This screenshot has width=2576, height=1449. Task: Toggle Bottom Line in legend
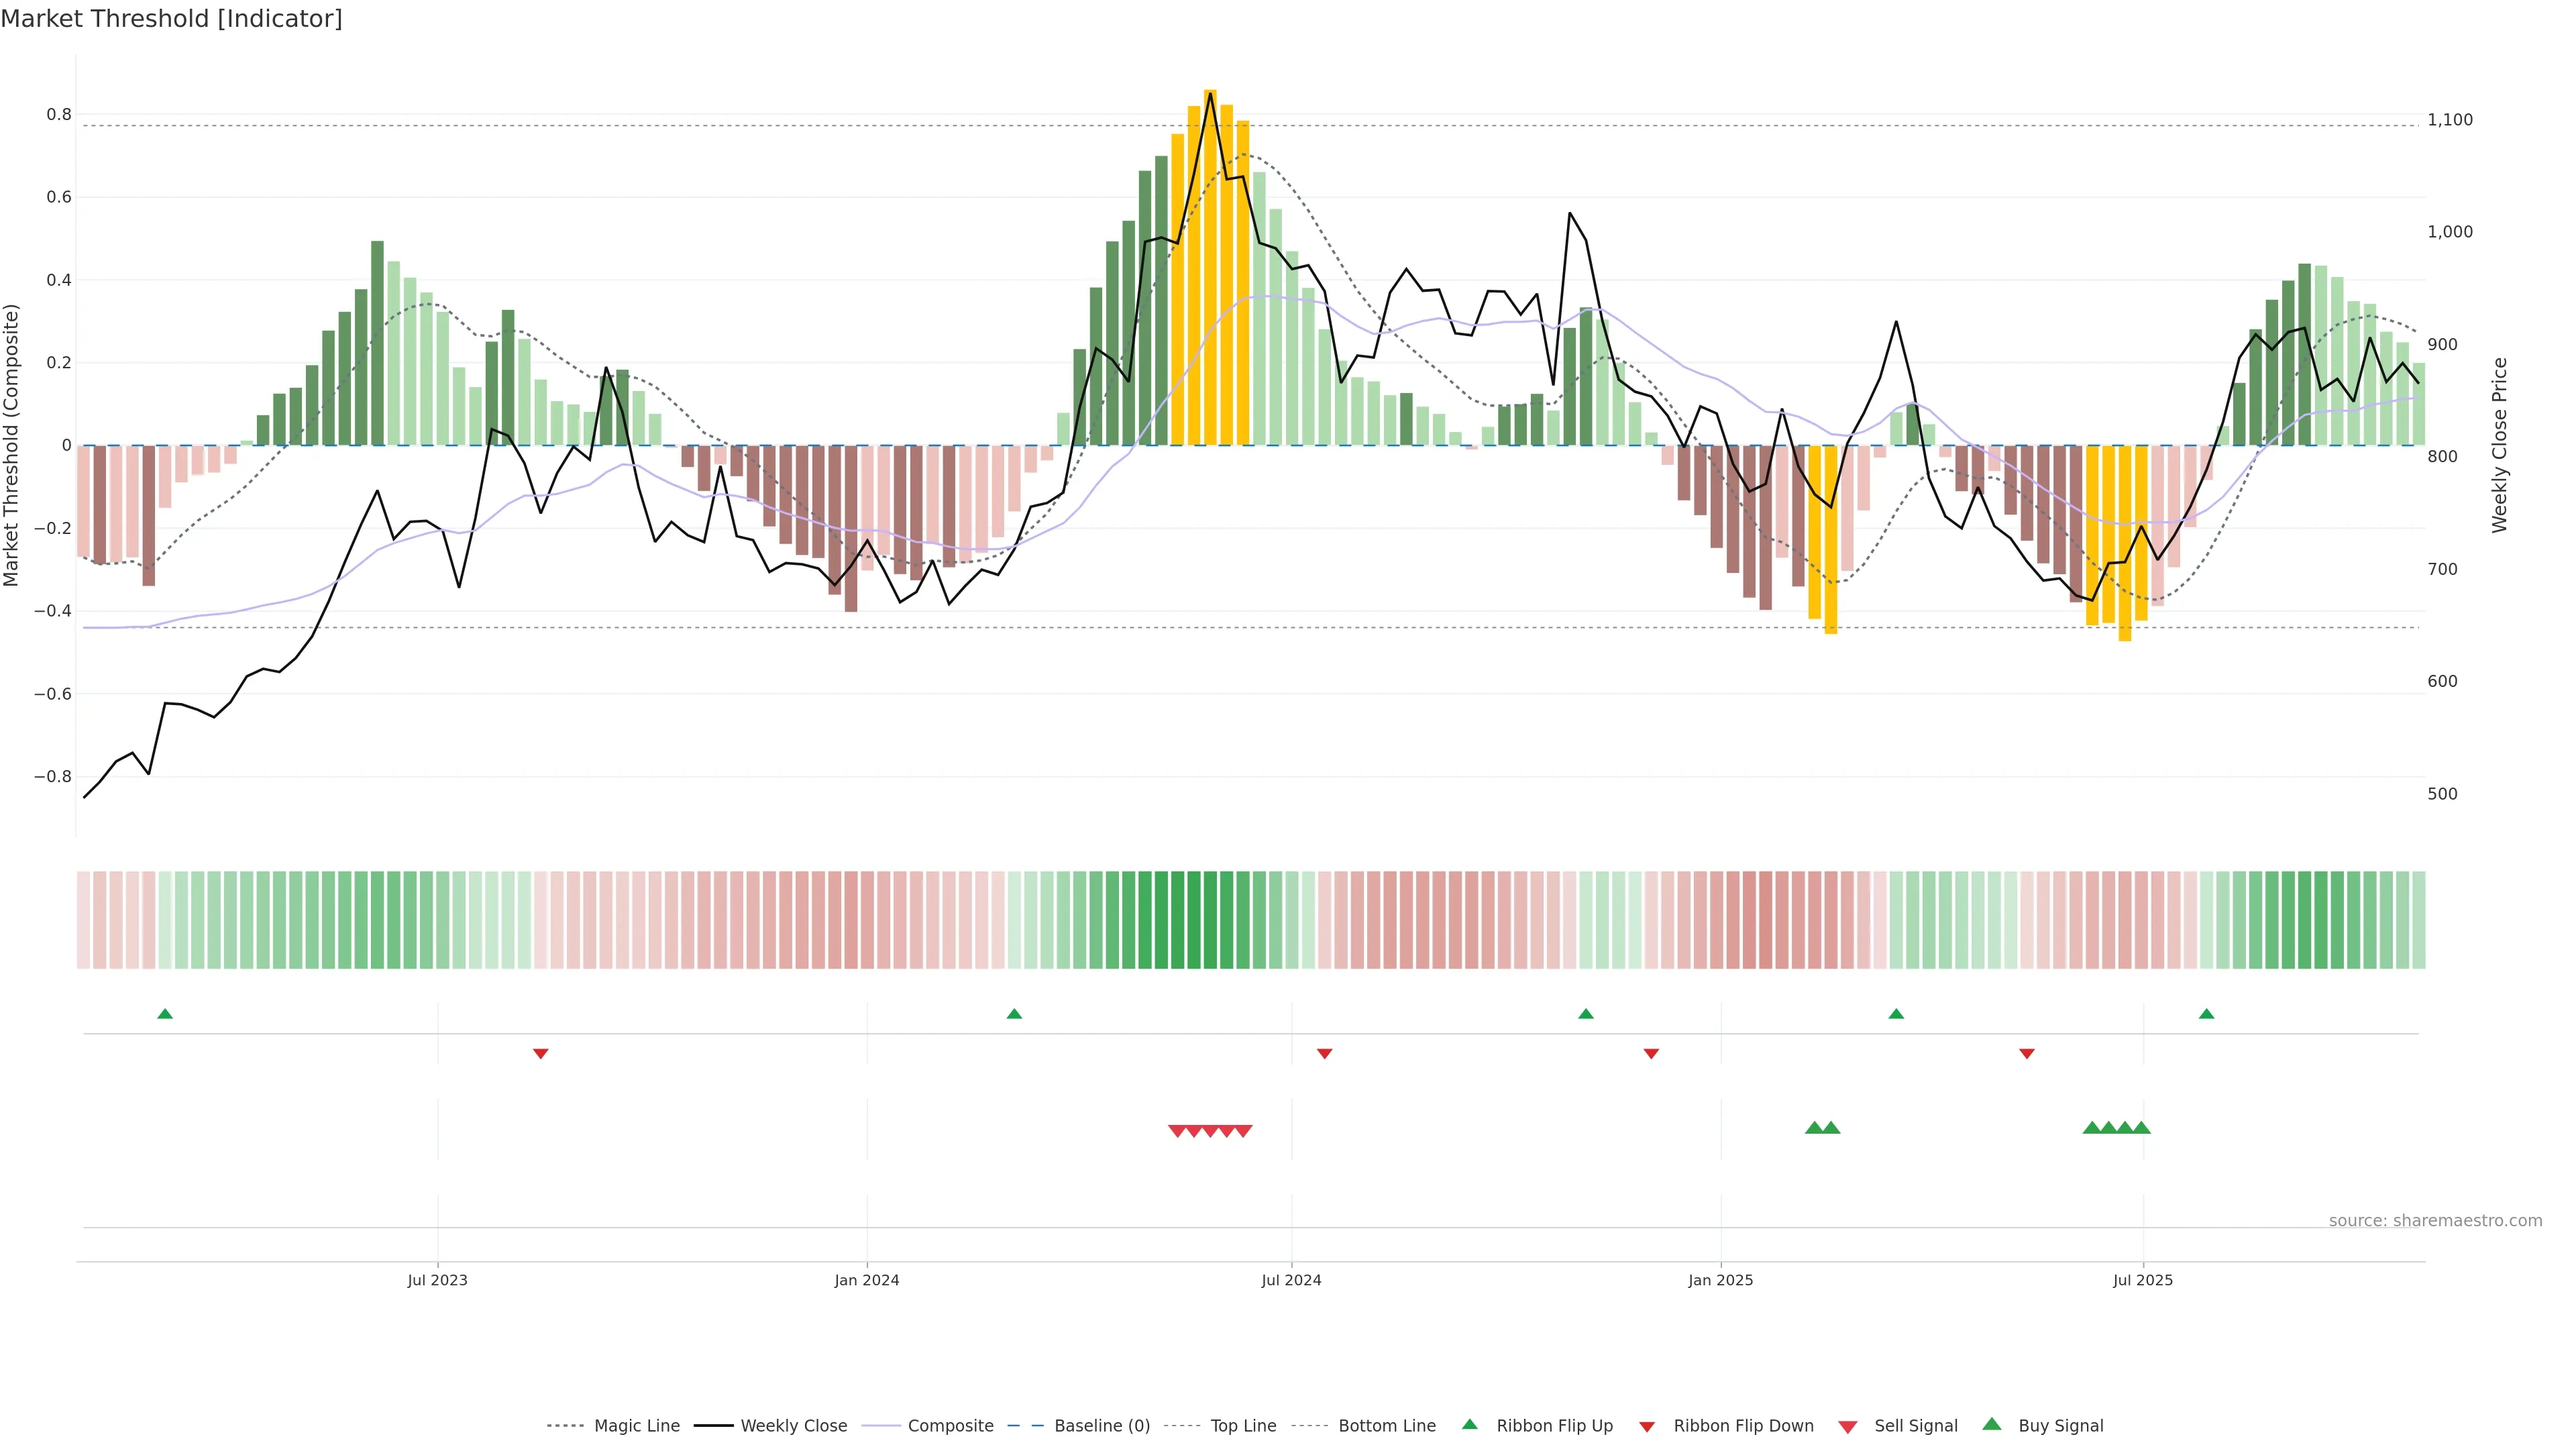[1386, 1425]
